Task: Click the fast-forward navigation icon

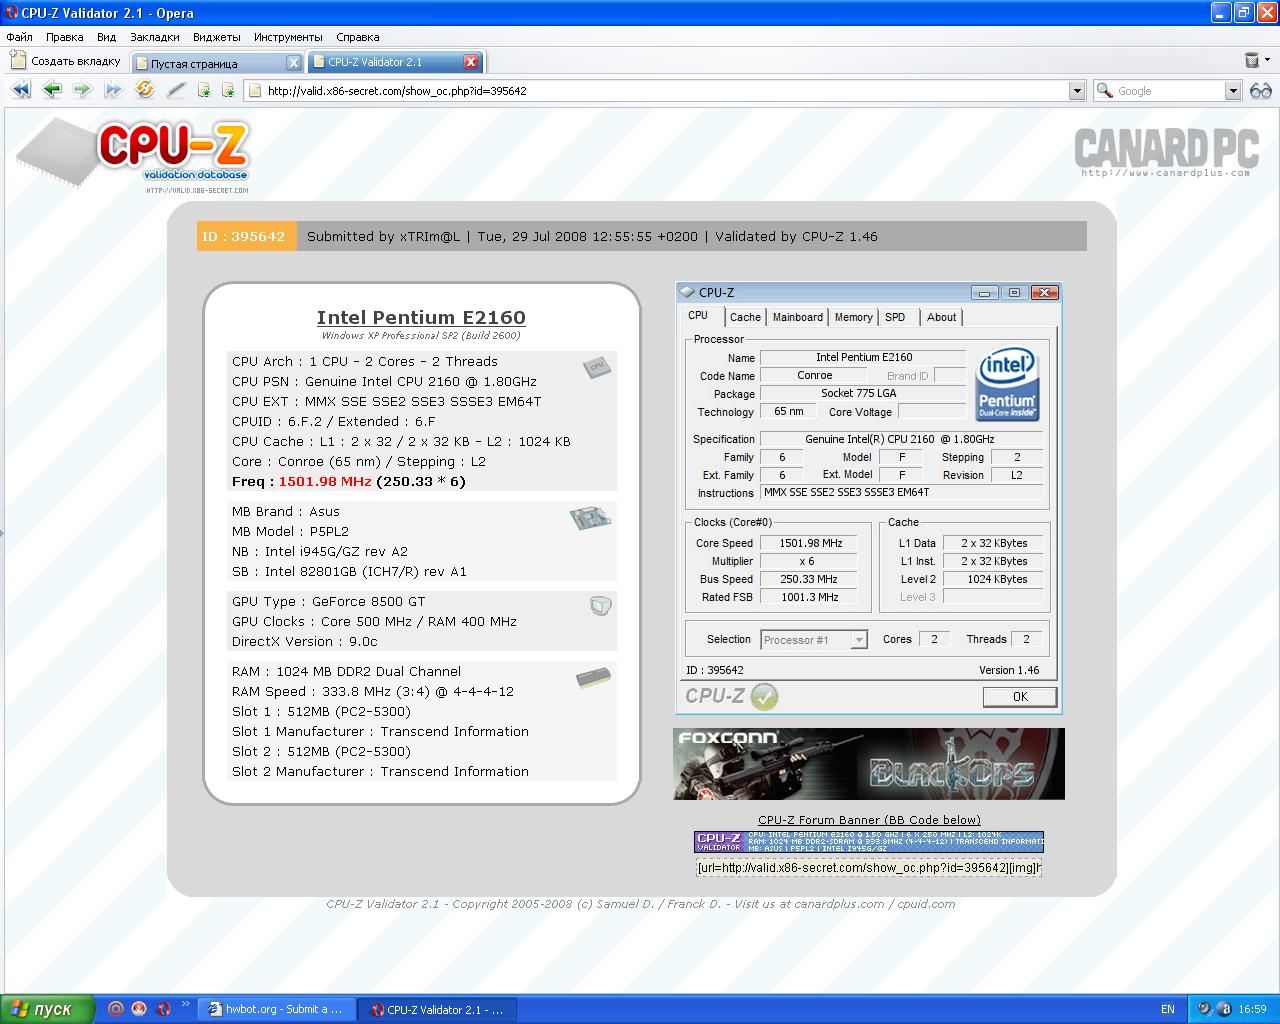Action: click(113, 90)
